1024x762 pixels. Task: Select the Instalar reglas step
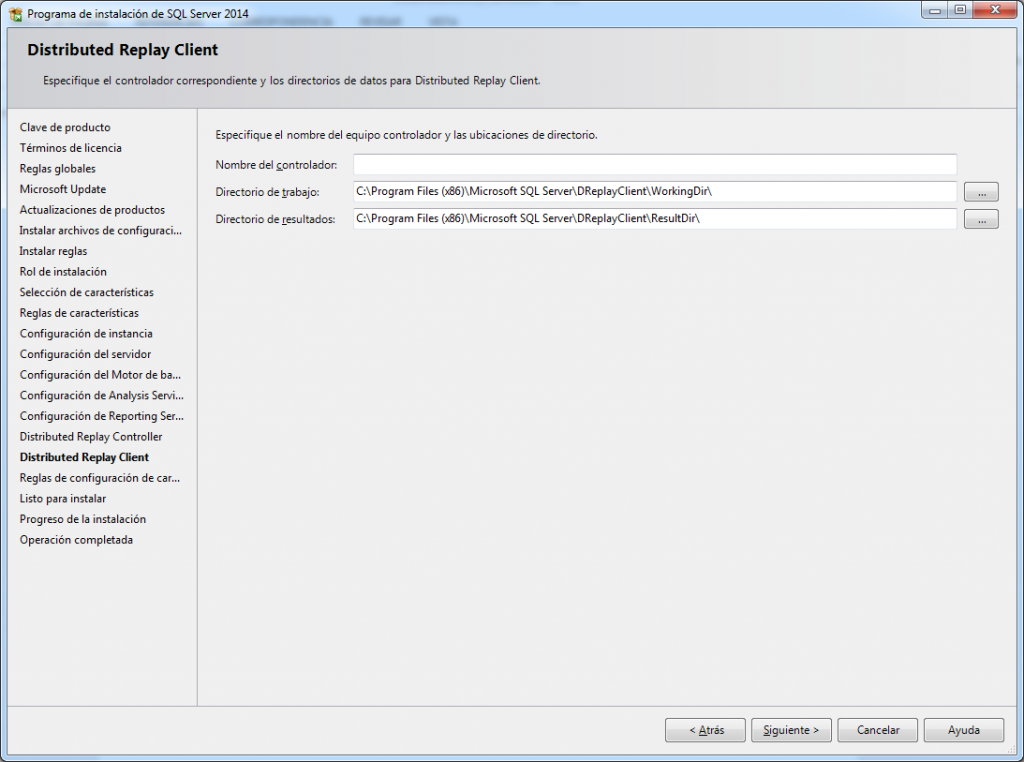pos(53,251)
